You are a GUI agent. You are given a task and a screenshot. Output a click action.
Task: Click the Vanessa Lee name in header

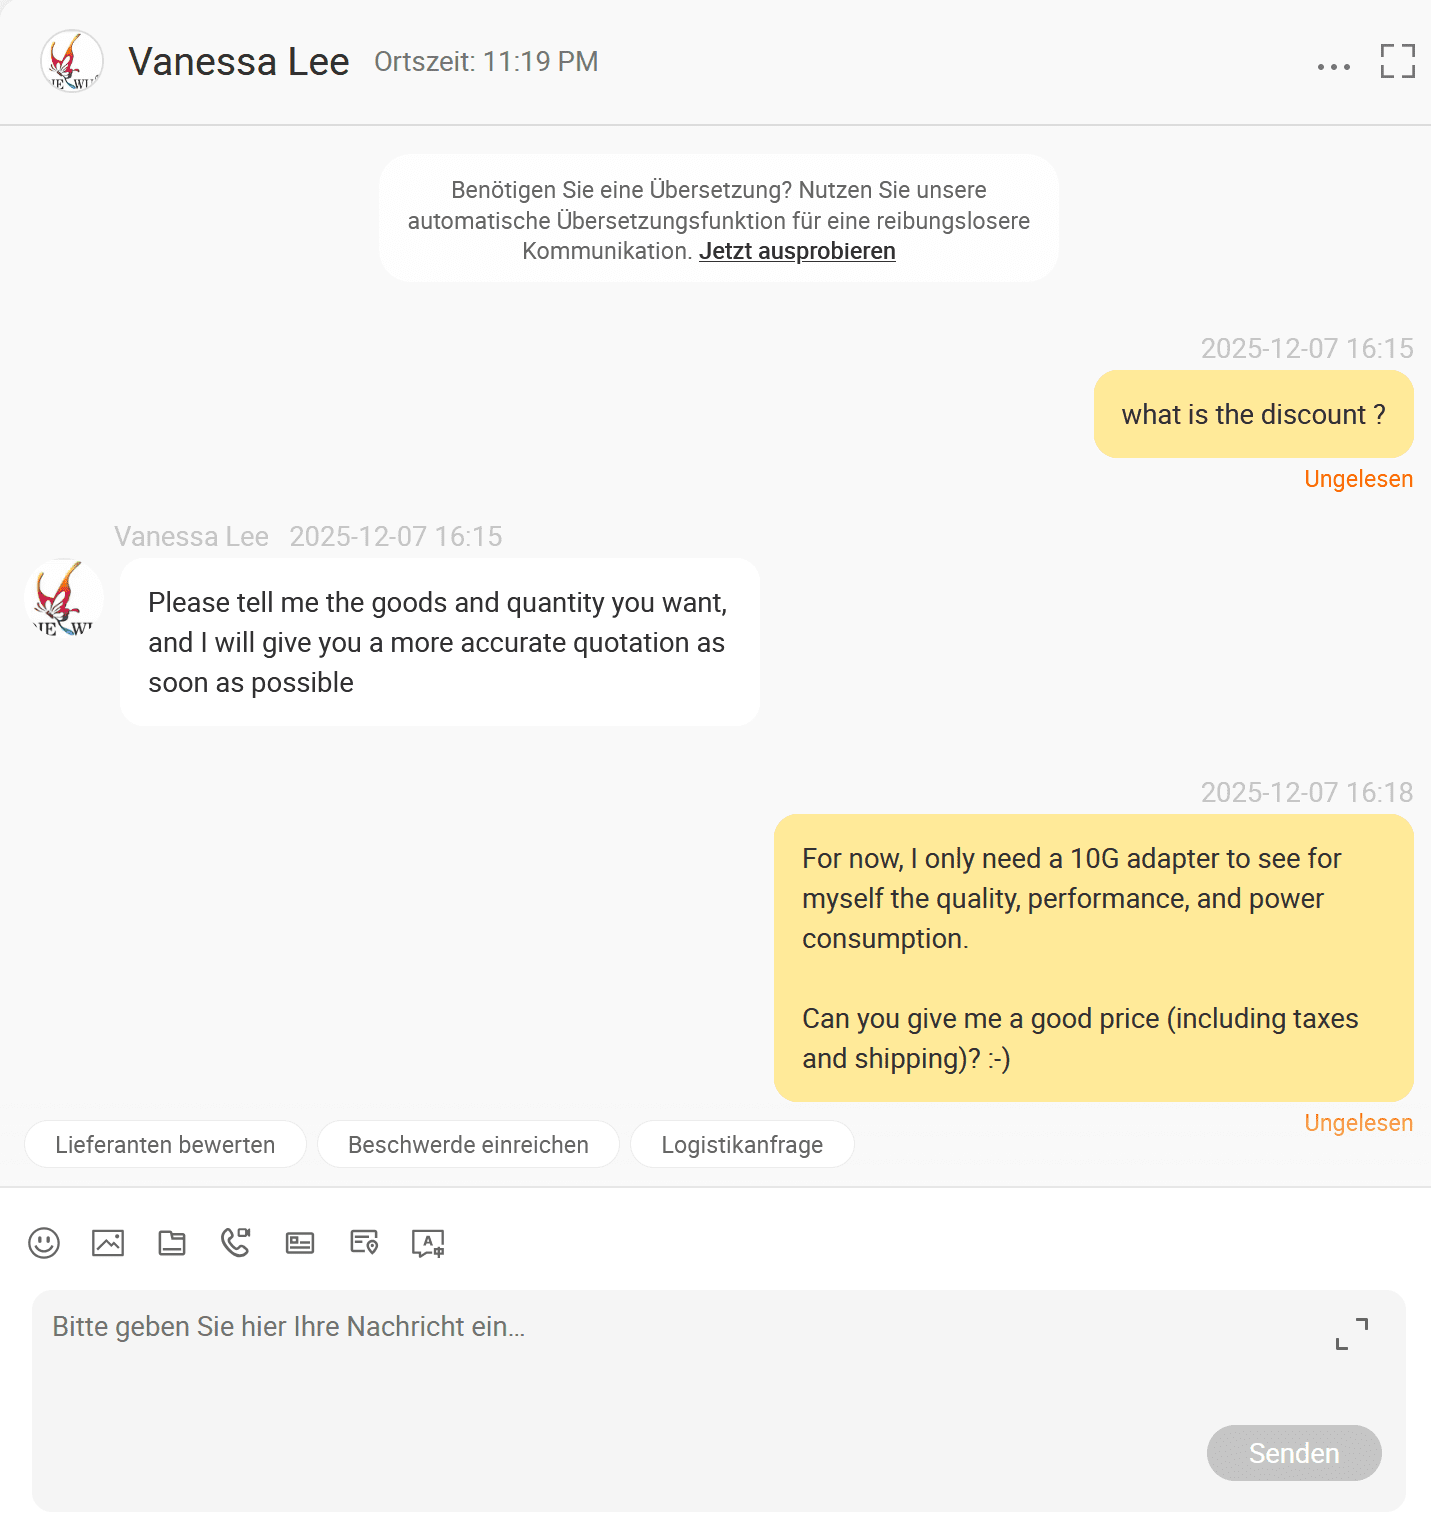click(239, 61)
